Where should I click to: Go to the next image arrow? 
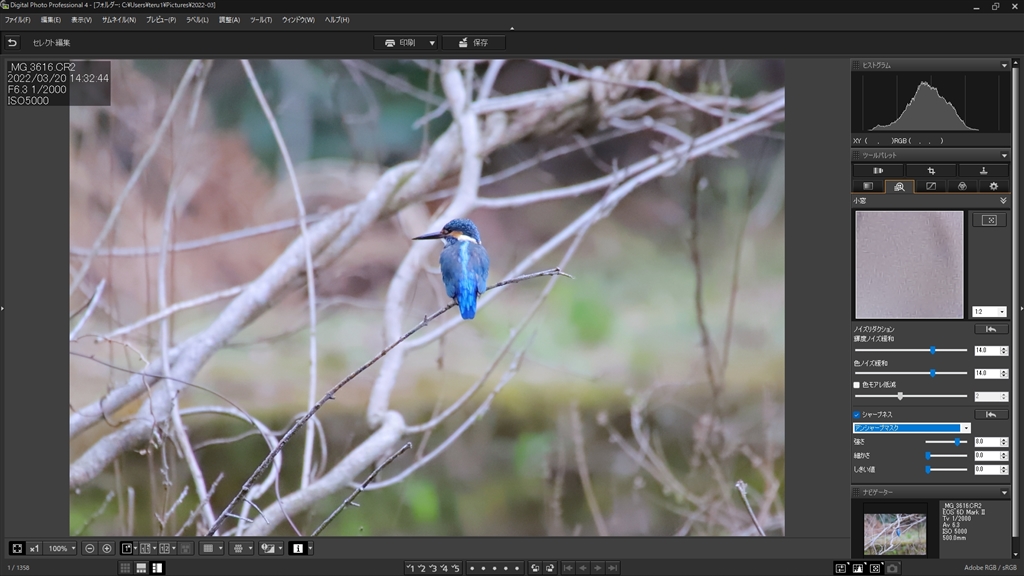pyautogui.click(x=598, y=568)
